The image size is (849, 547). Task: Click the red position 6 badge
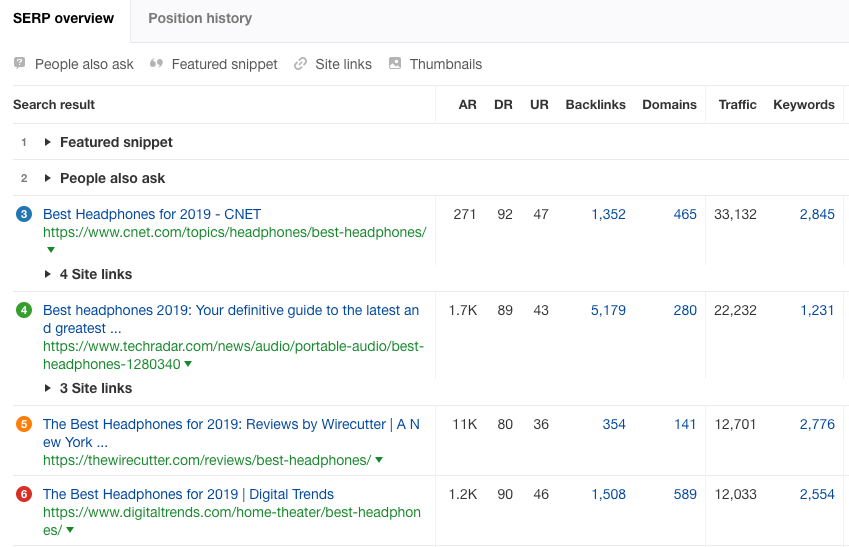(24, 494)
